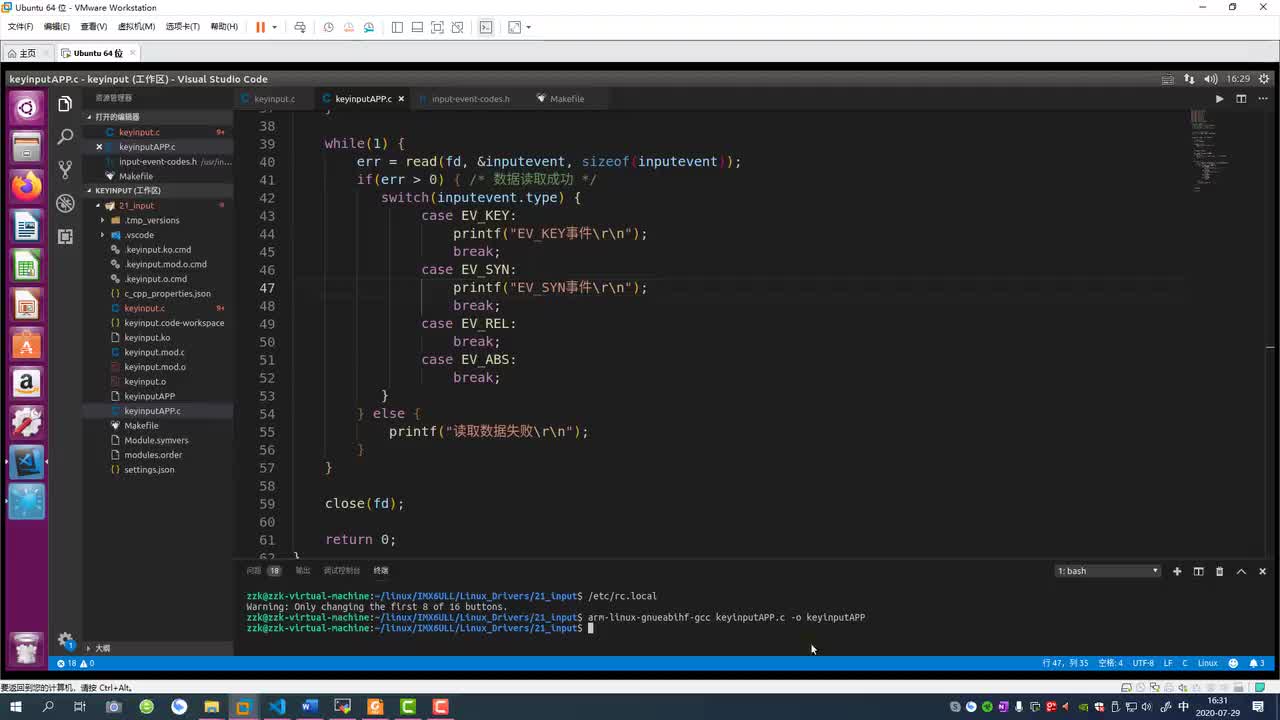Click the Linux status bar item
This screenshot has width=1280, height=720.
pos(1208,663)
